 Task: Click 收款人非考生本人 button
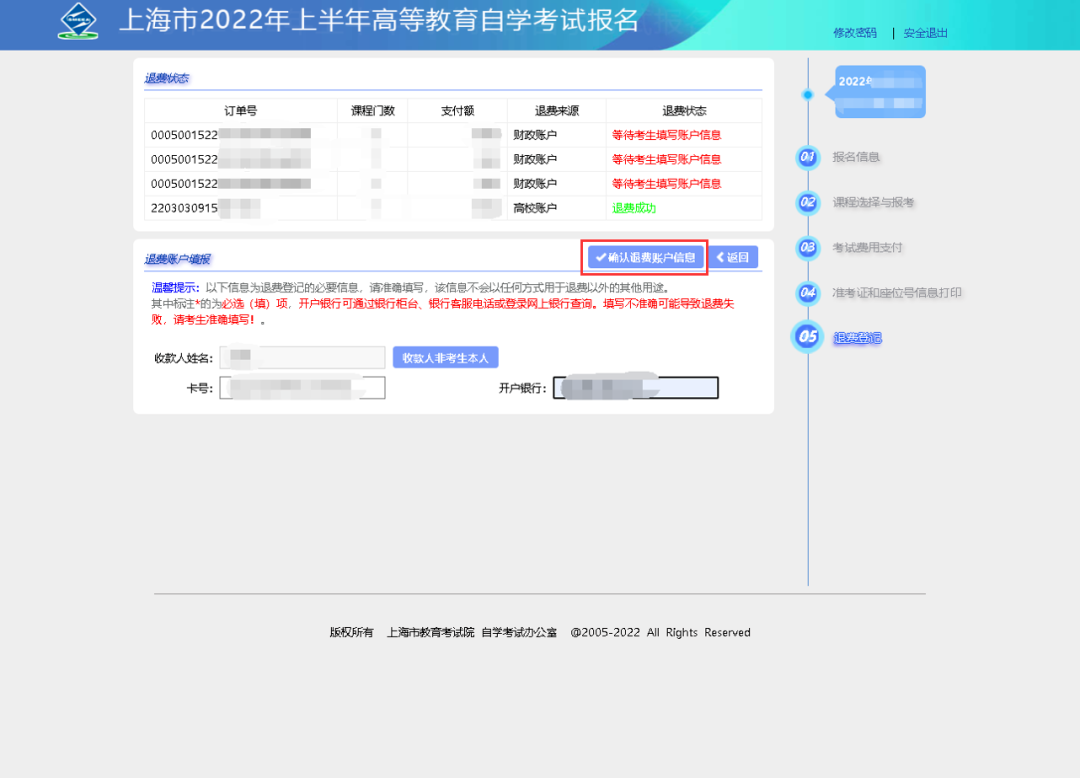pyautogui.click(x=445, y=357)
